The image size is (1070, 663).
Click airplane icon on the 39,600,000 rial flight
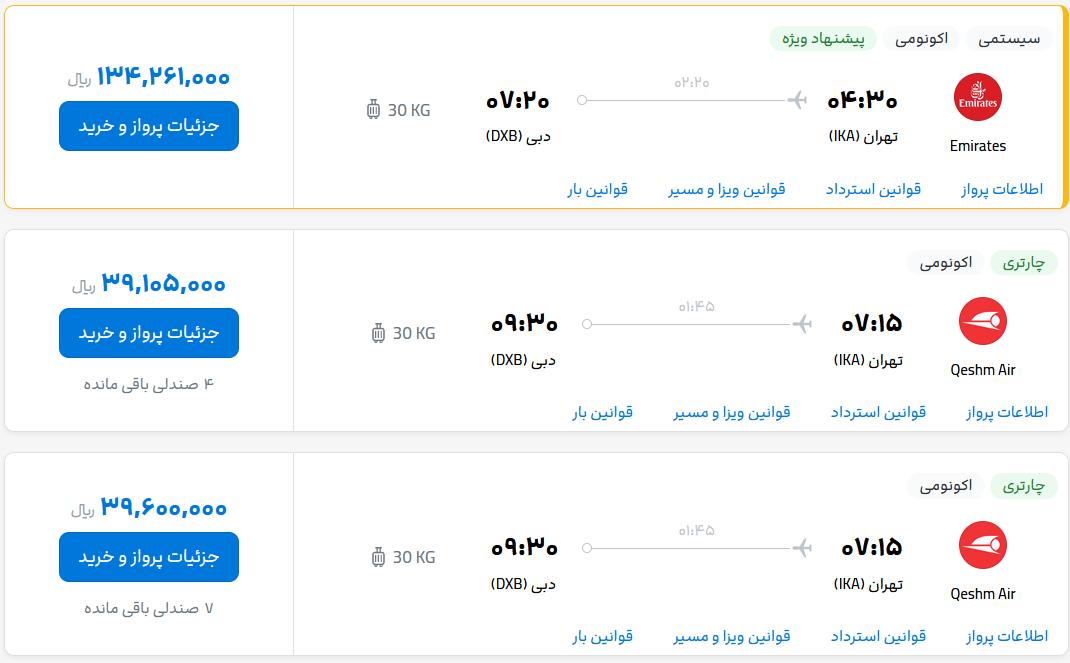[801, 548]
